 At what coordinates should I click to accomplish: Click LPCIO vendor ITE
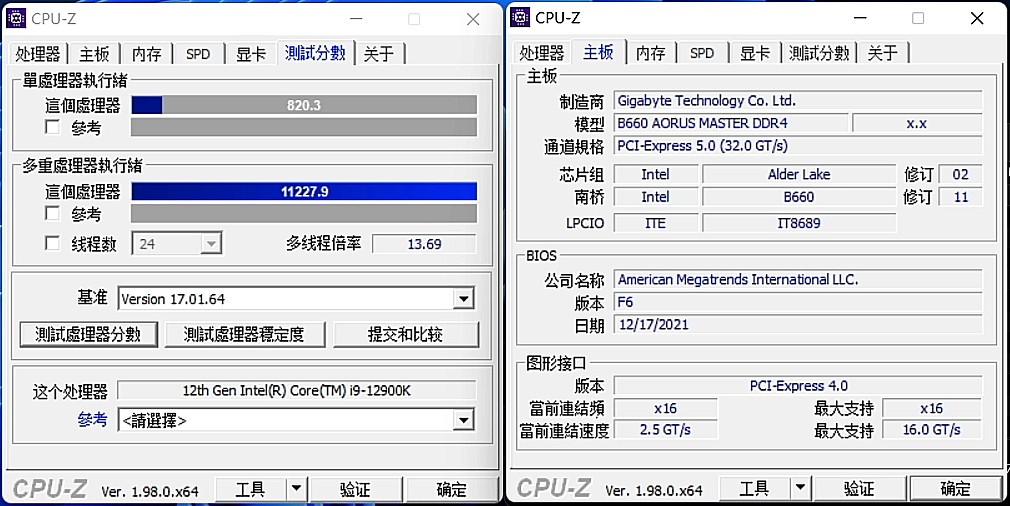pyautogui.click(x=656, y=223)
